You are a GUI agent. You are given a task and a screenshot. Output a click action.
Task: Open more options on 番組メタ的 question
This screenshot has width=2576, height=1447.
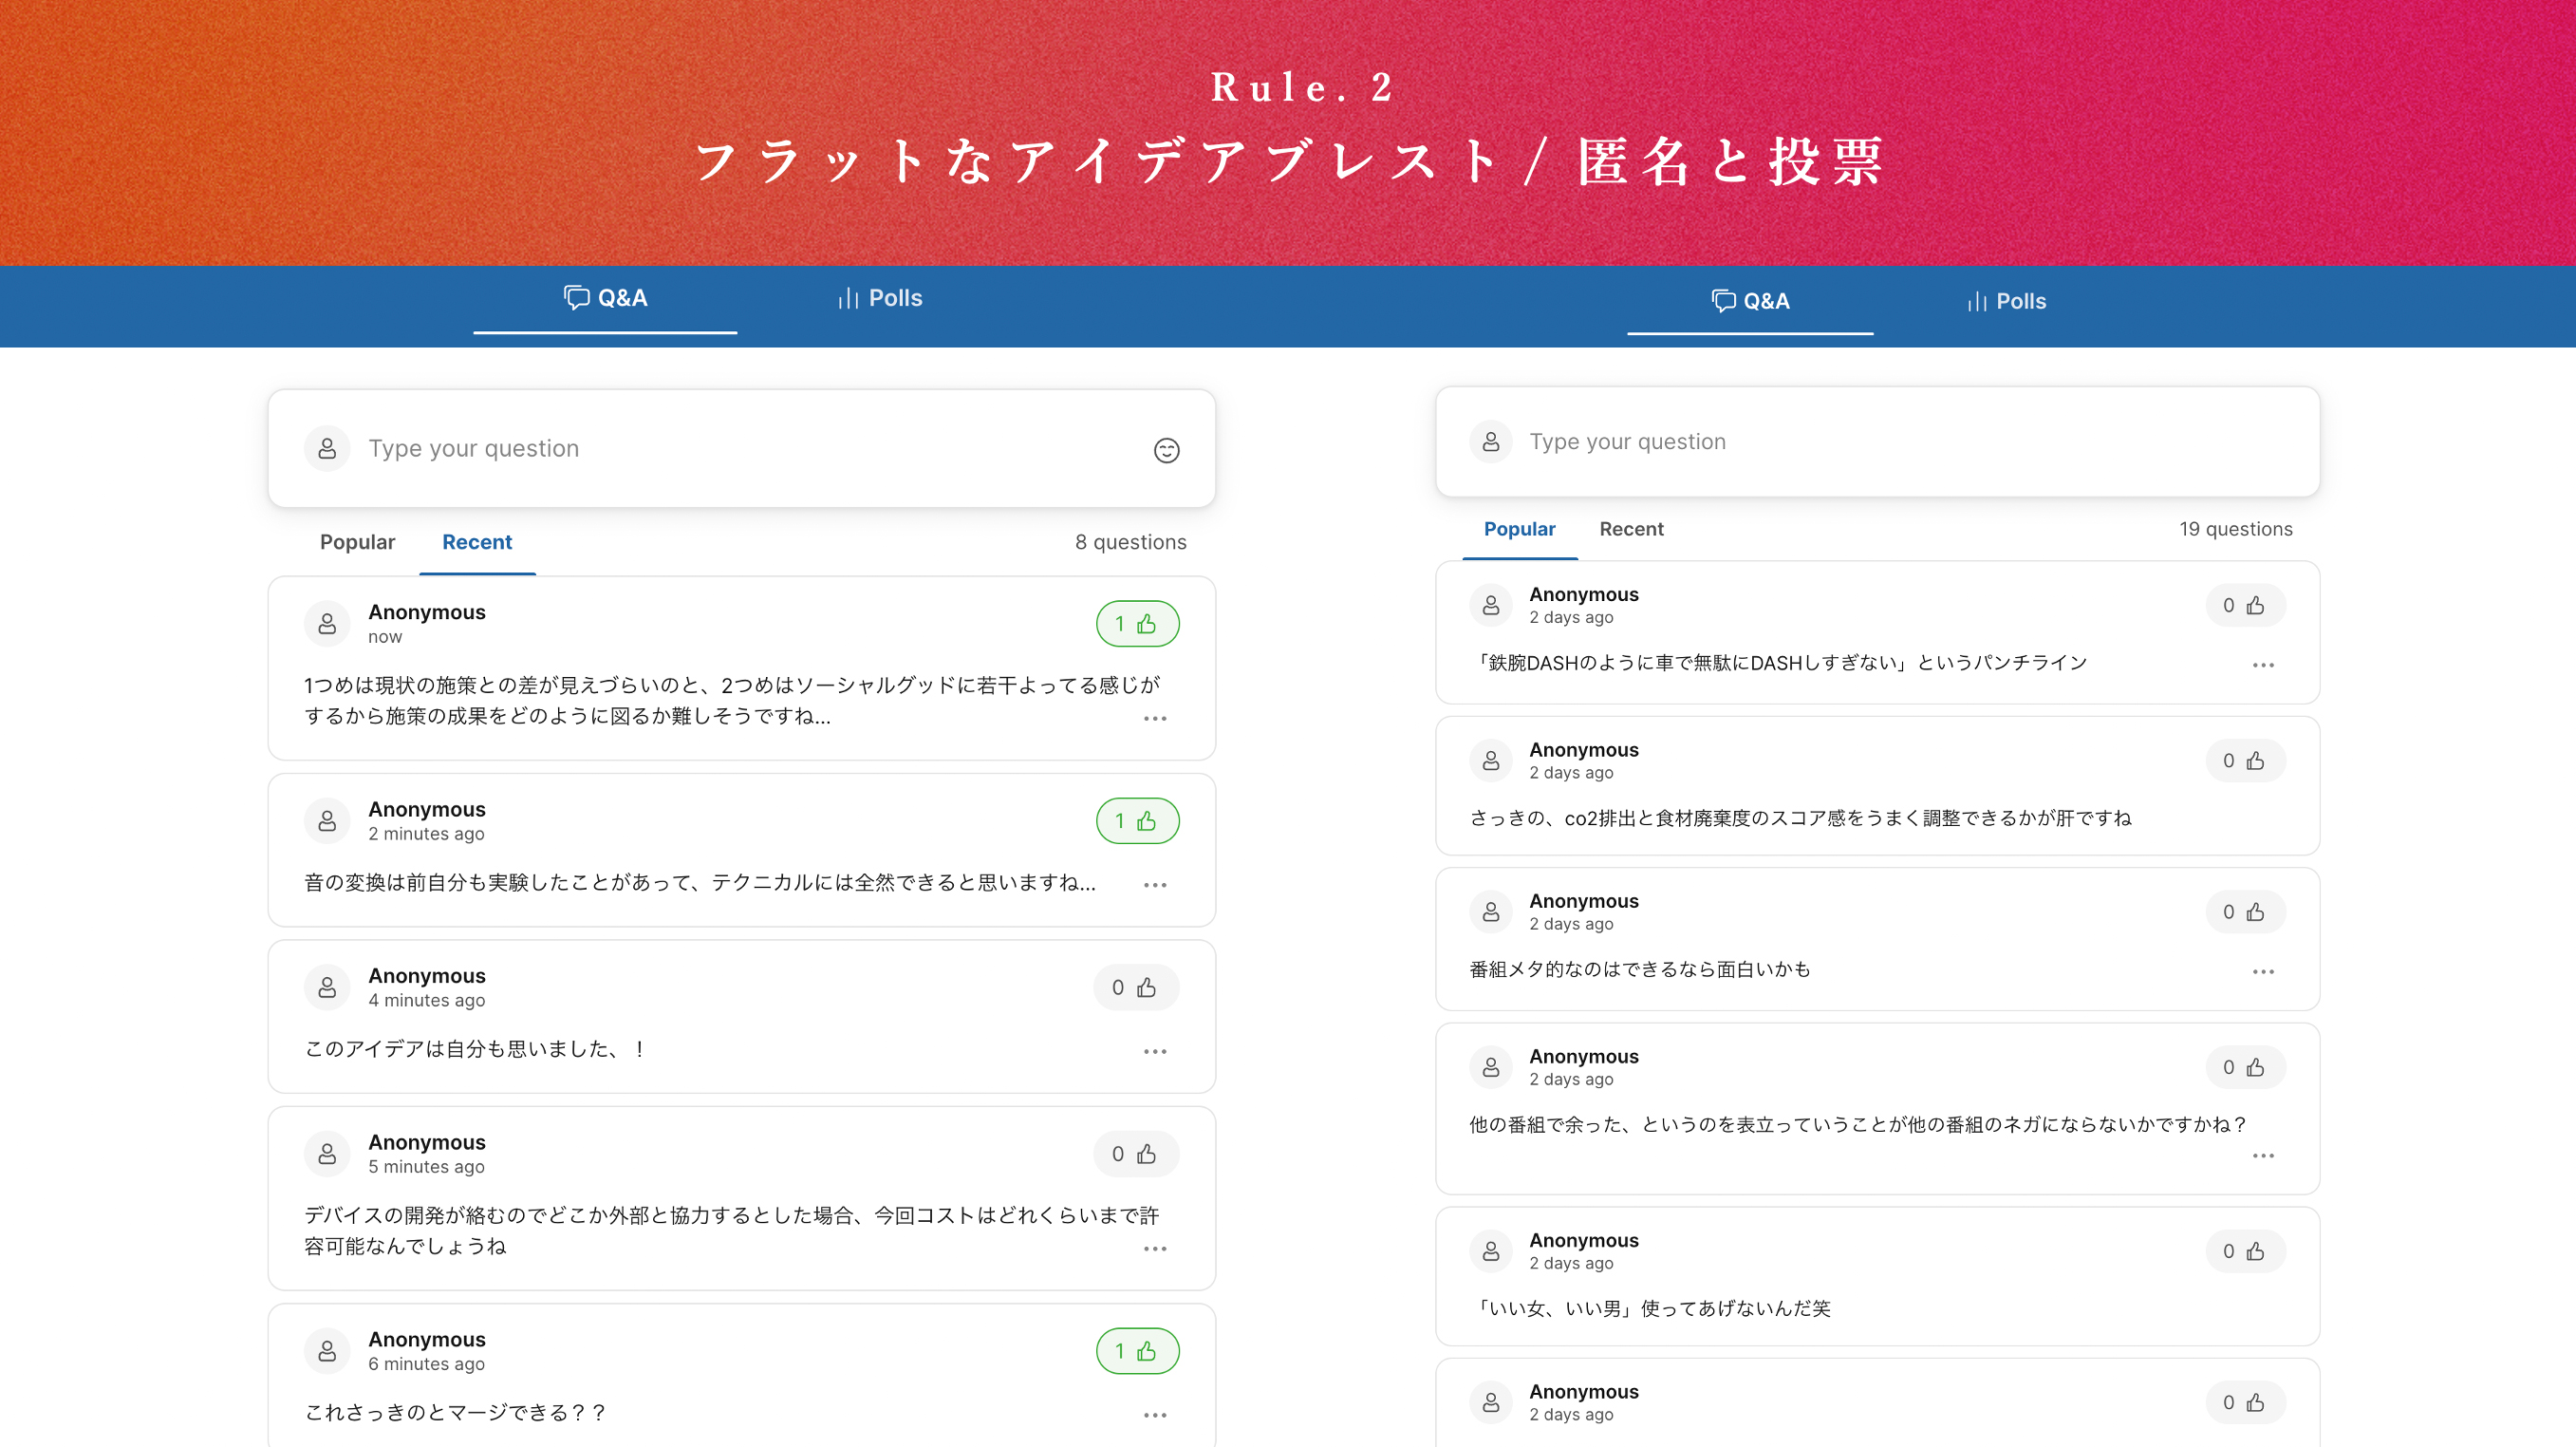pos(2263,972)
